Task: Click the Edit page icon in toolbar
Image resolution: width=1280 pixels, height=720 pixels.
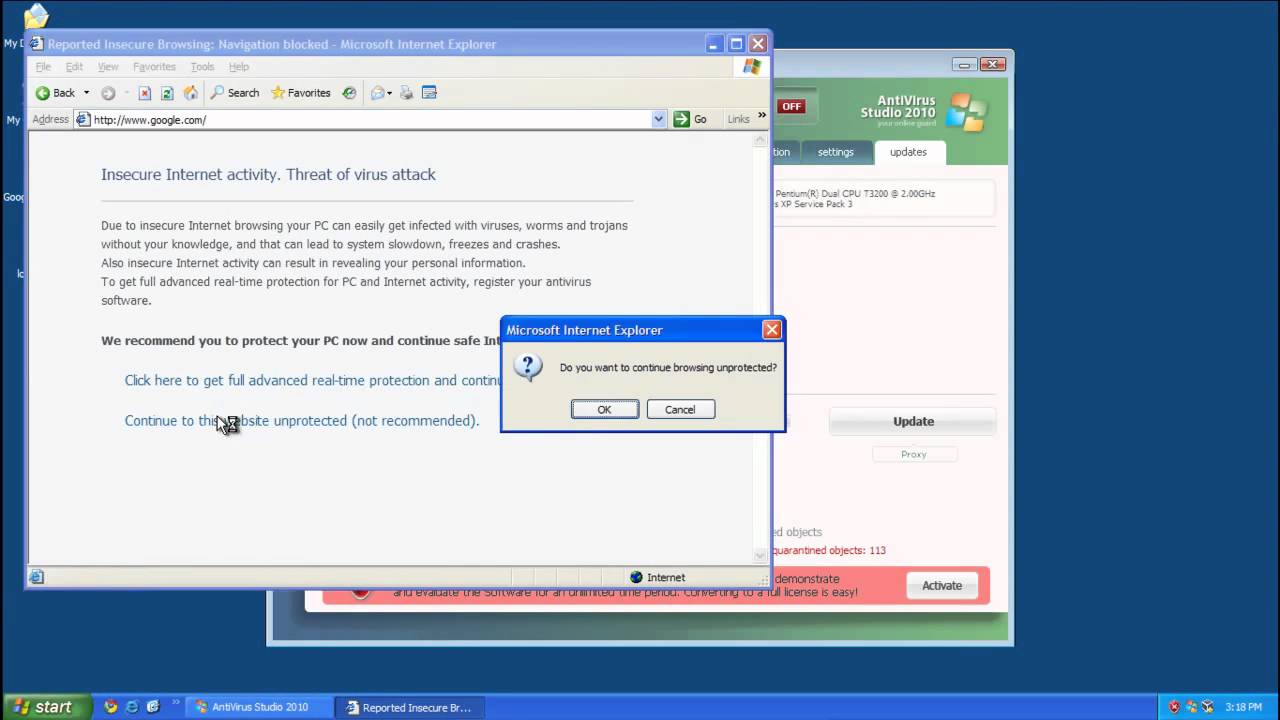Action: click(x=430, y=93)
